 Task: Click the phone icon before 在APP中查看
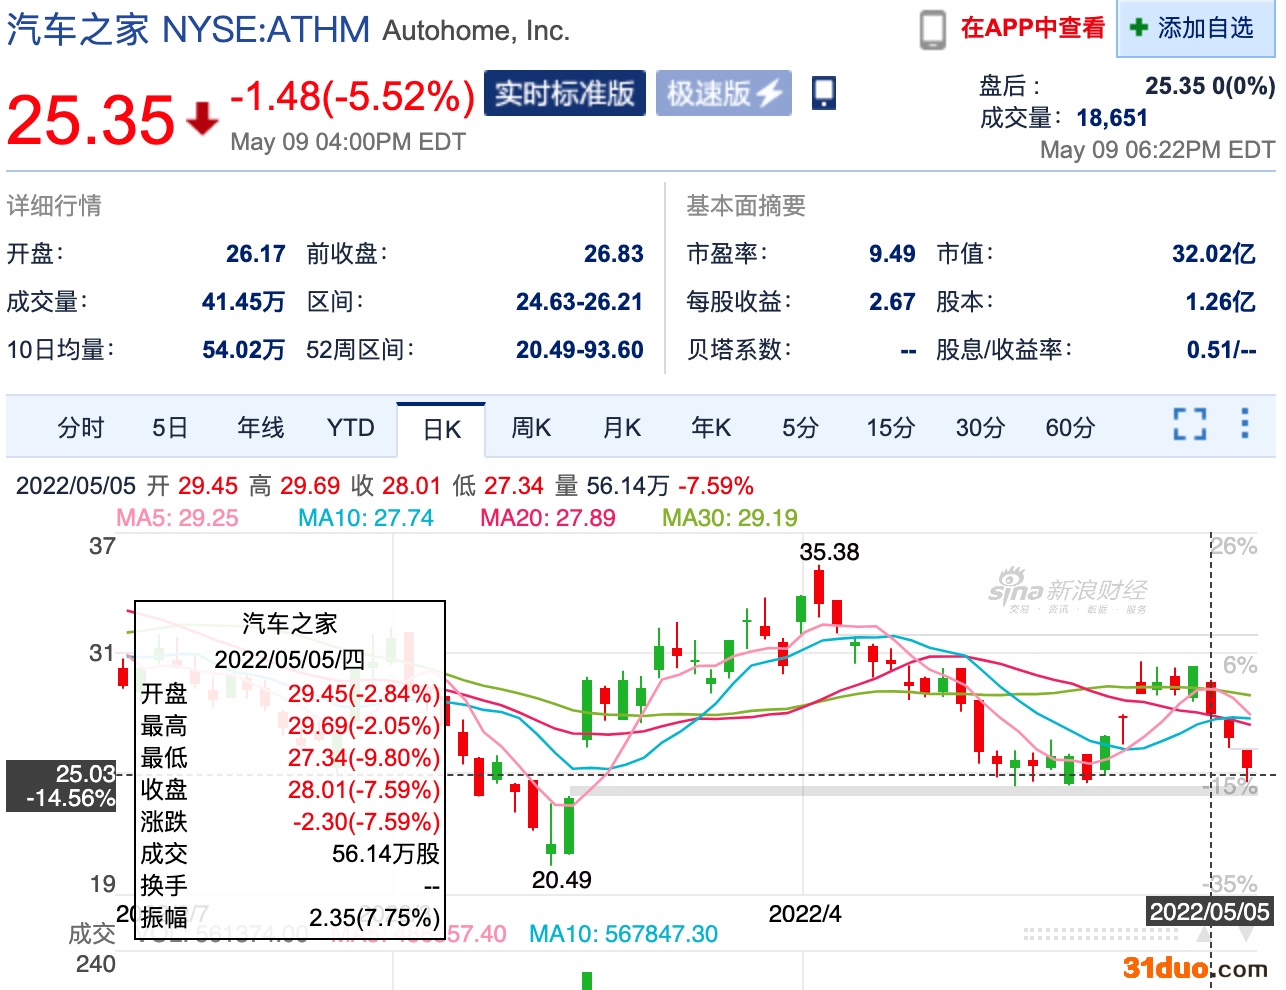[x=932, y=29]
